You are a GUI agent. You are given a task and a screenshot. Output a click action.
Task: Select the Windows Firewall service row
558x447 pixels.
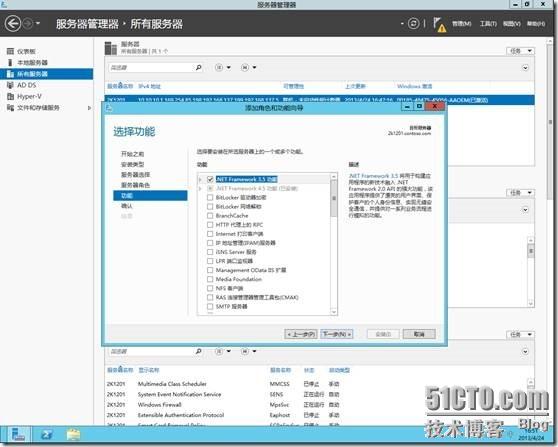pyautogui.click(x=316, y=405)
